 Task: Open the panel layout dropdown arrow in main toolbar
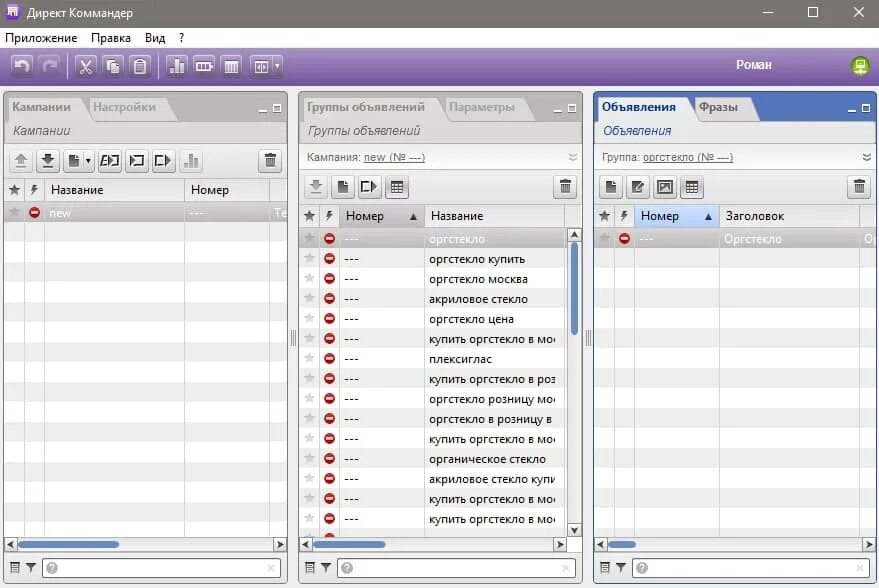pos(277,66)
